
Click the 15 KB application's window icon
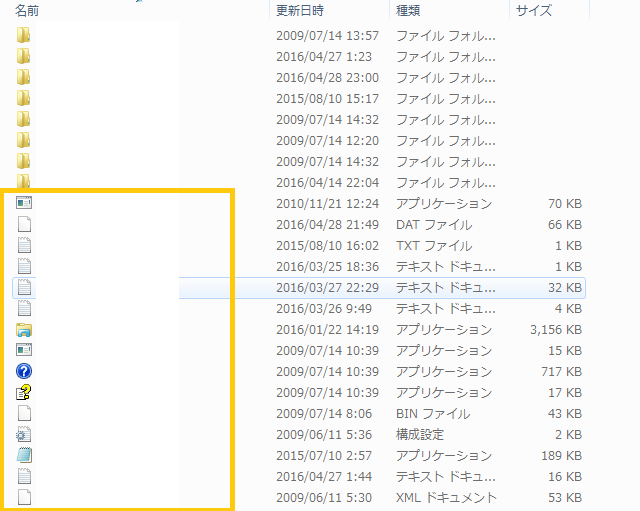pos(24,350)
